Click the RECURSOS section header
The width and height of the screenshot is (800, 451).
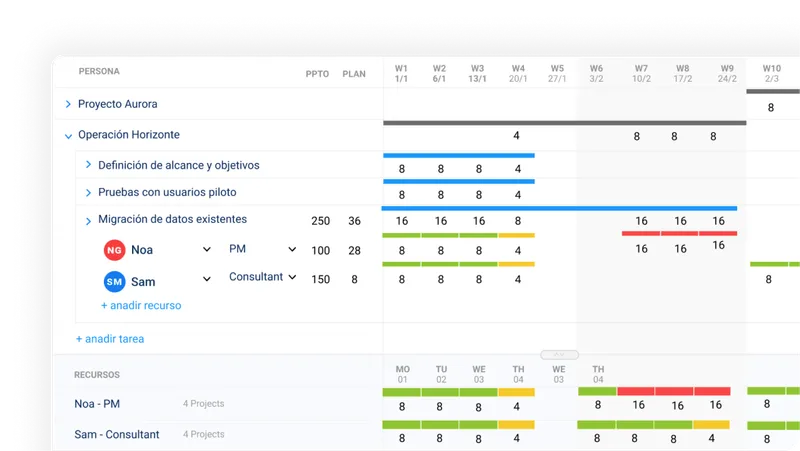click(x=97, y=375)
